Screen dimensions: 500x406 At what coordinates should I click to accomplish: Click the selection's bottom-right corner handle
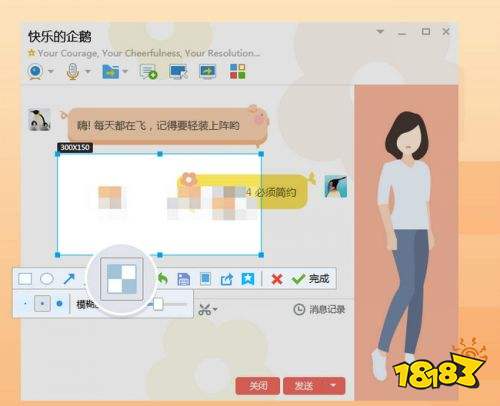click(261, 255)
